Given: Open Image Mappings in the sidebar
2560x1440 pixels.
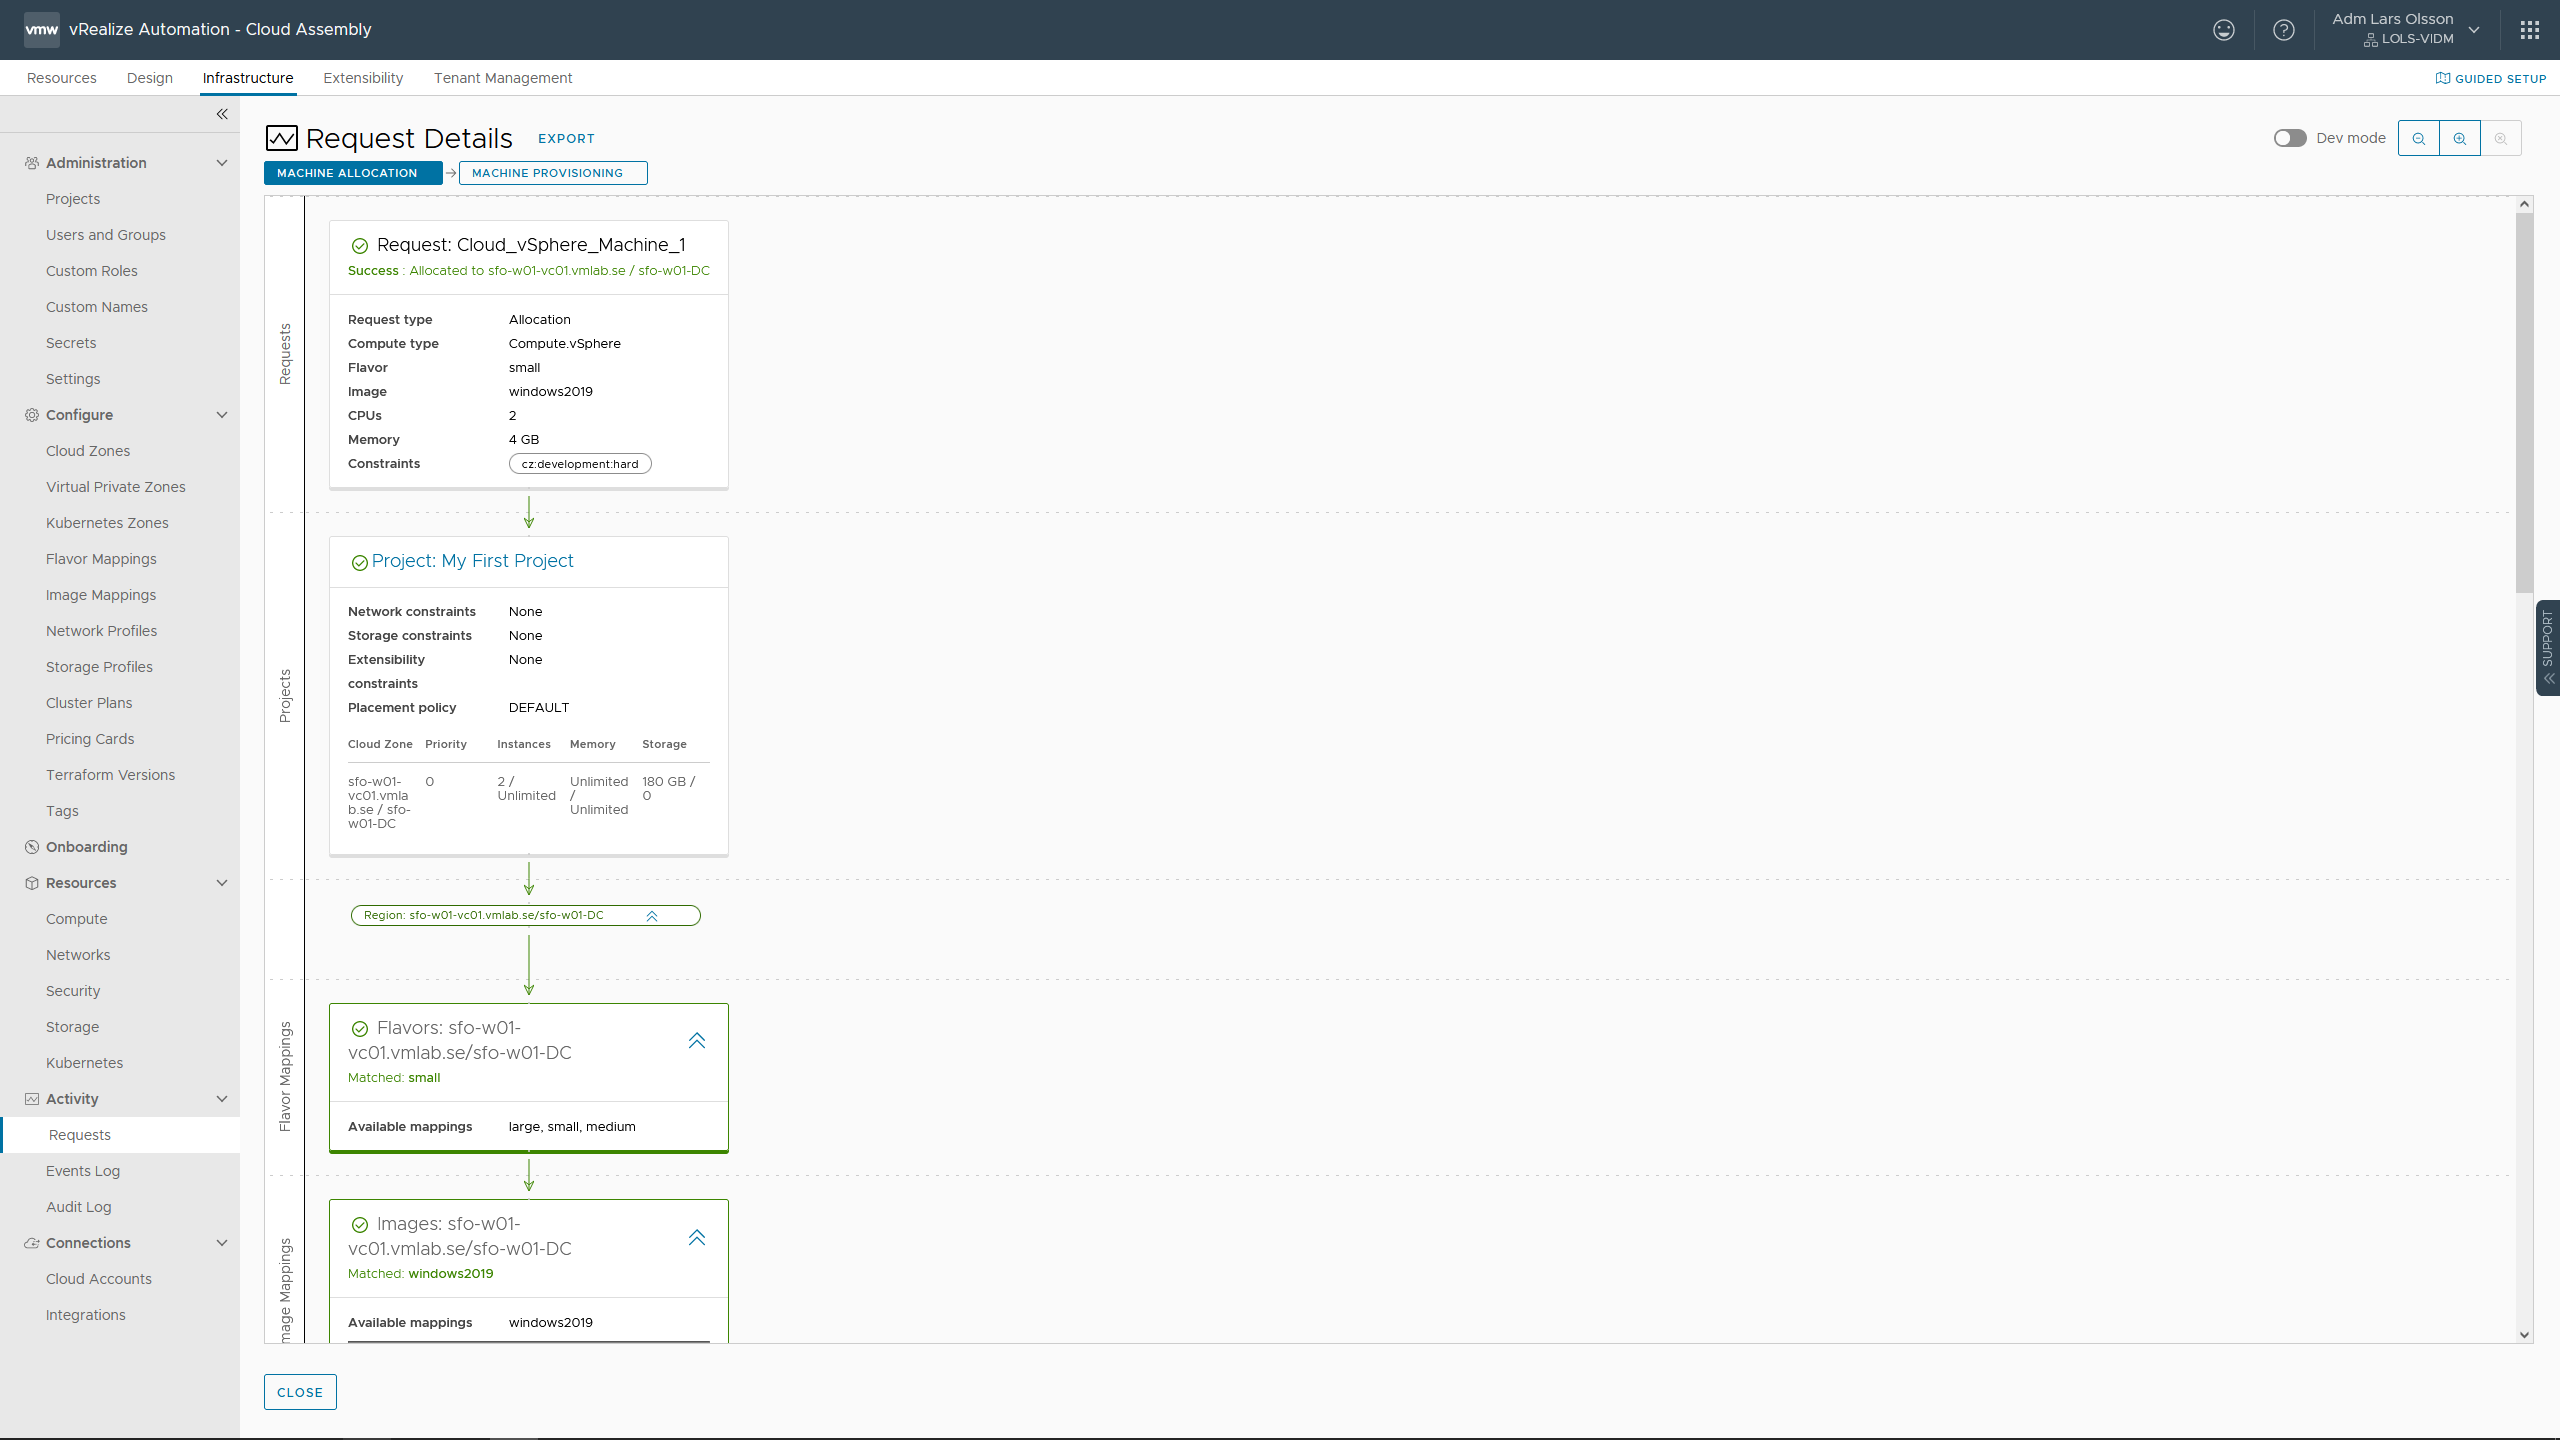Looking at the screenshot, I should pyautogui.click(x=101, y=595).
